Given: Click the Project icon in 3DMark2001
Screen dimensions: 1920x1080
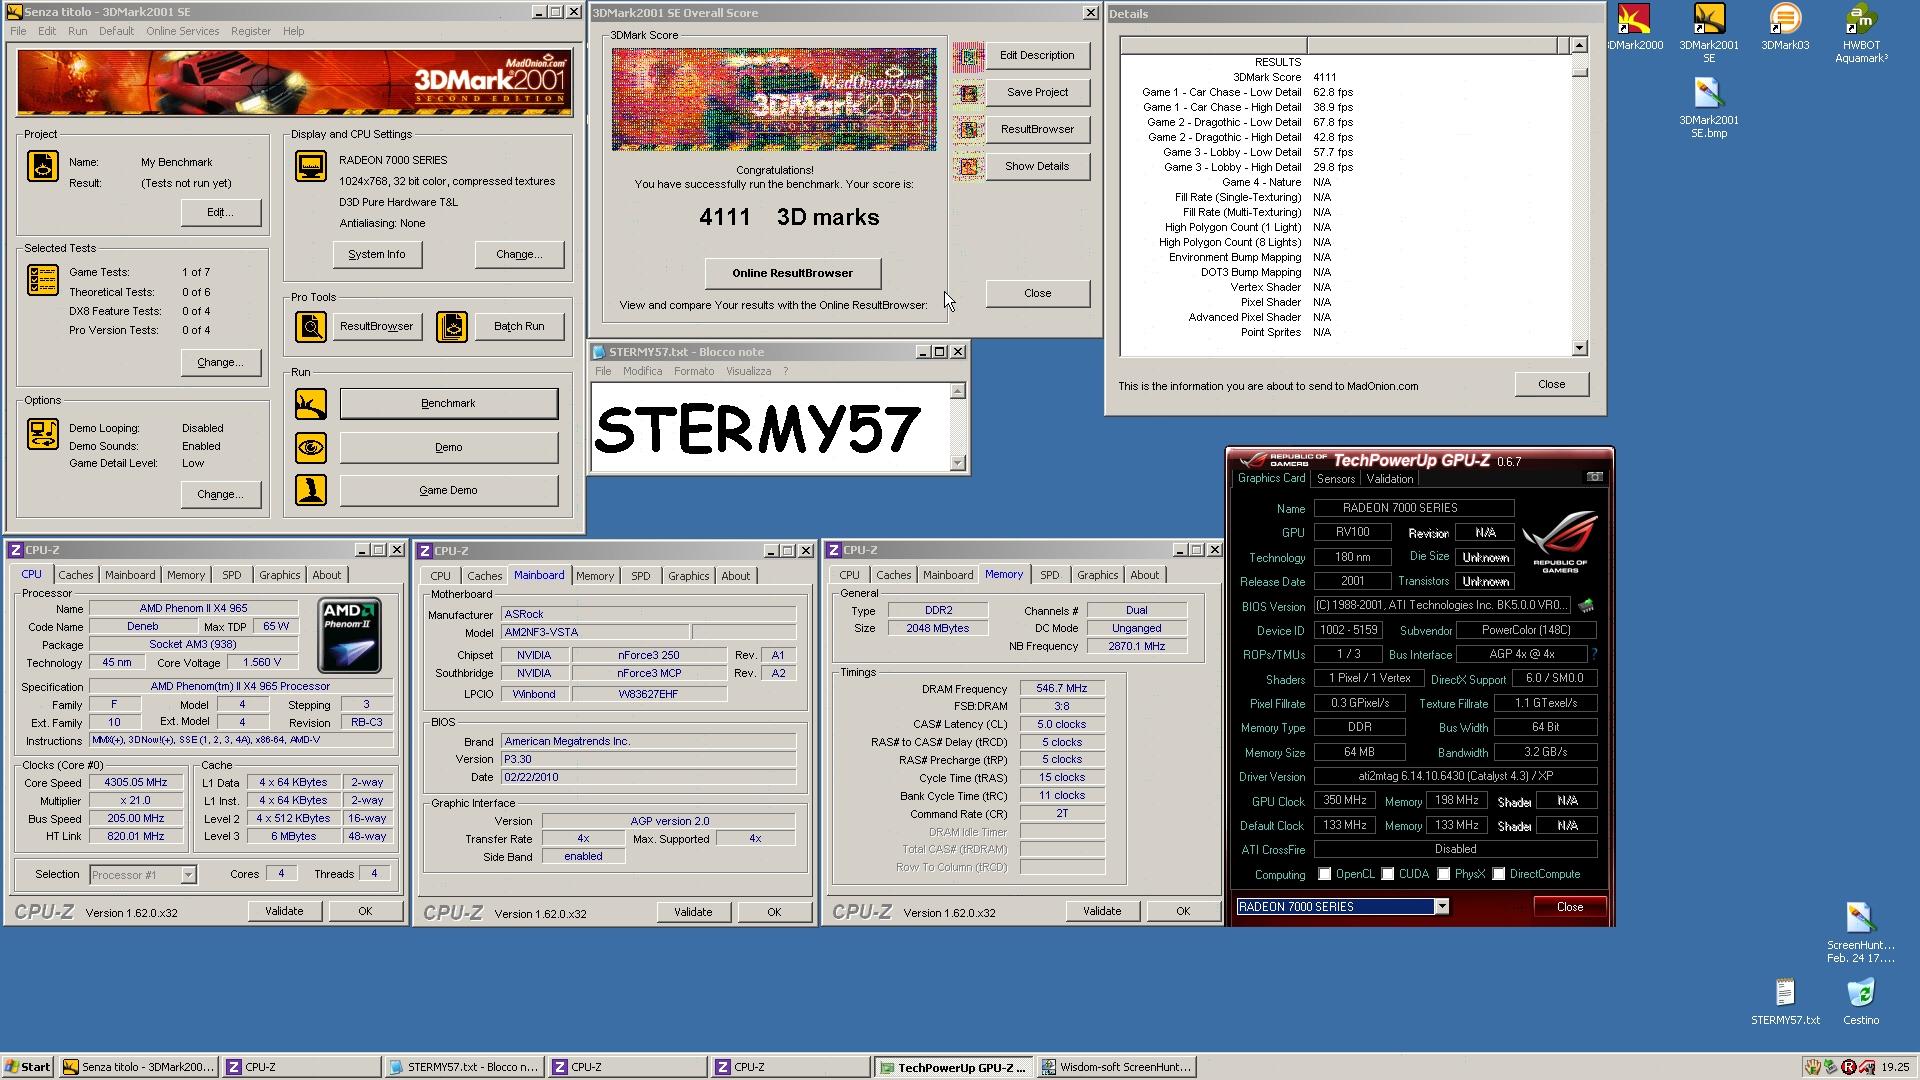Looking at the screenshot, I should point(43,166).
